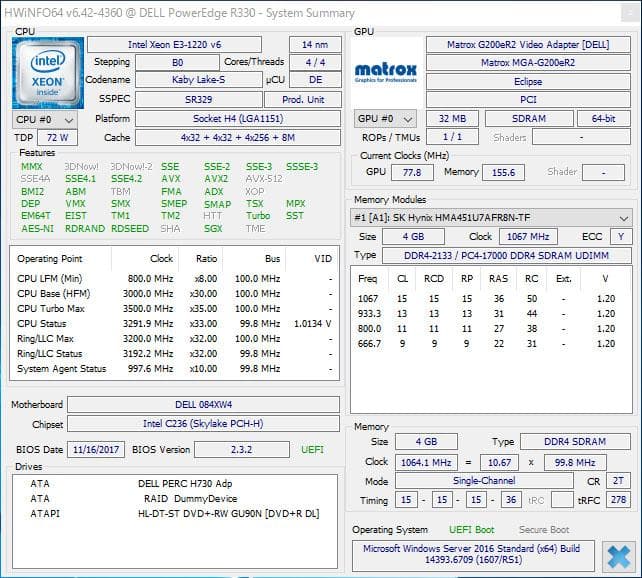Click the AES-NI feature label
The image size is (642, 578).
[37, 228]
